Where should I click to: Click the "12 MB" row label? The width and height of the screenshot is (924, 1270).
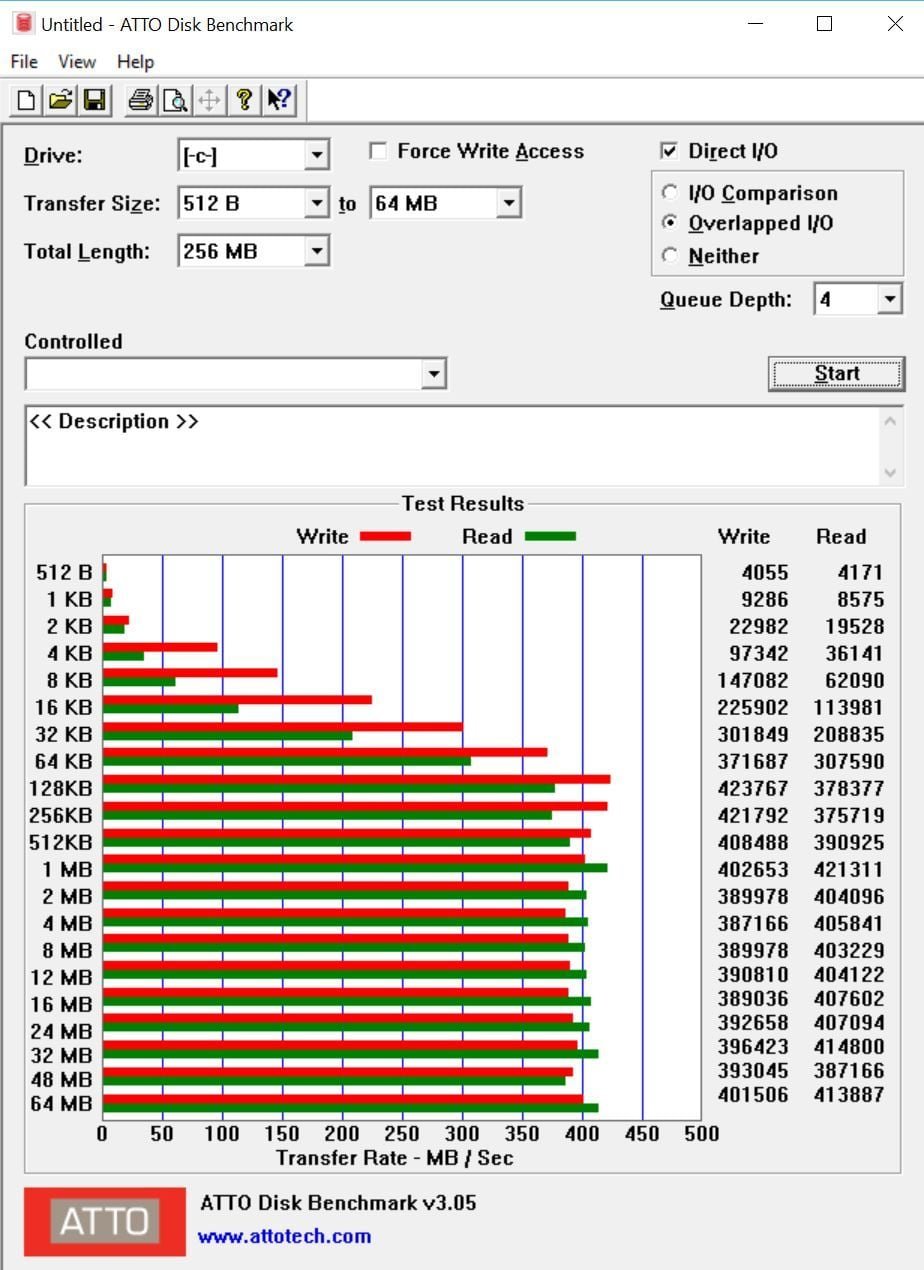coord(63,977)
